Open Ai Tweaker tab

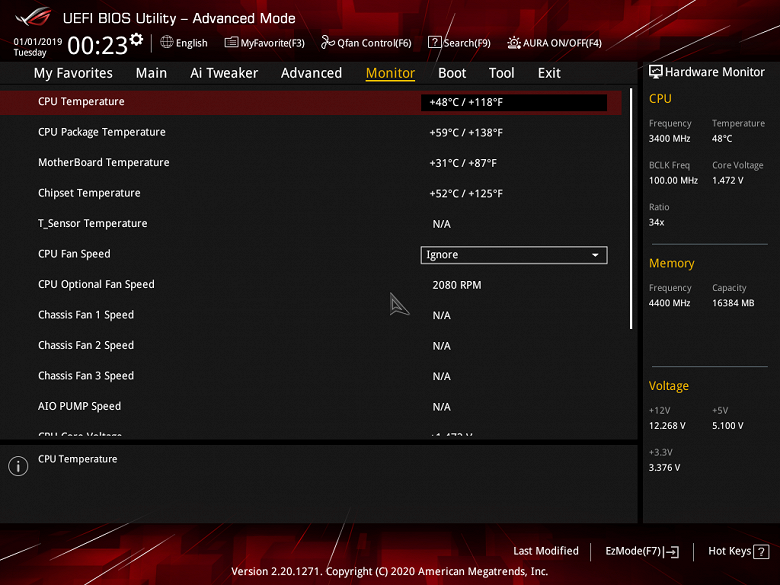coord(224,73)
